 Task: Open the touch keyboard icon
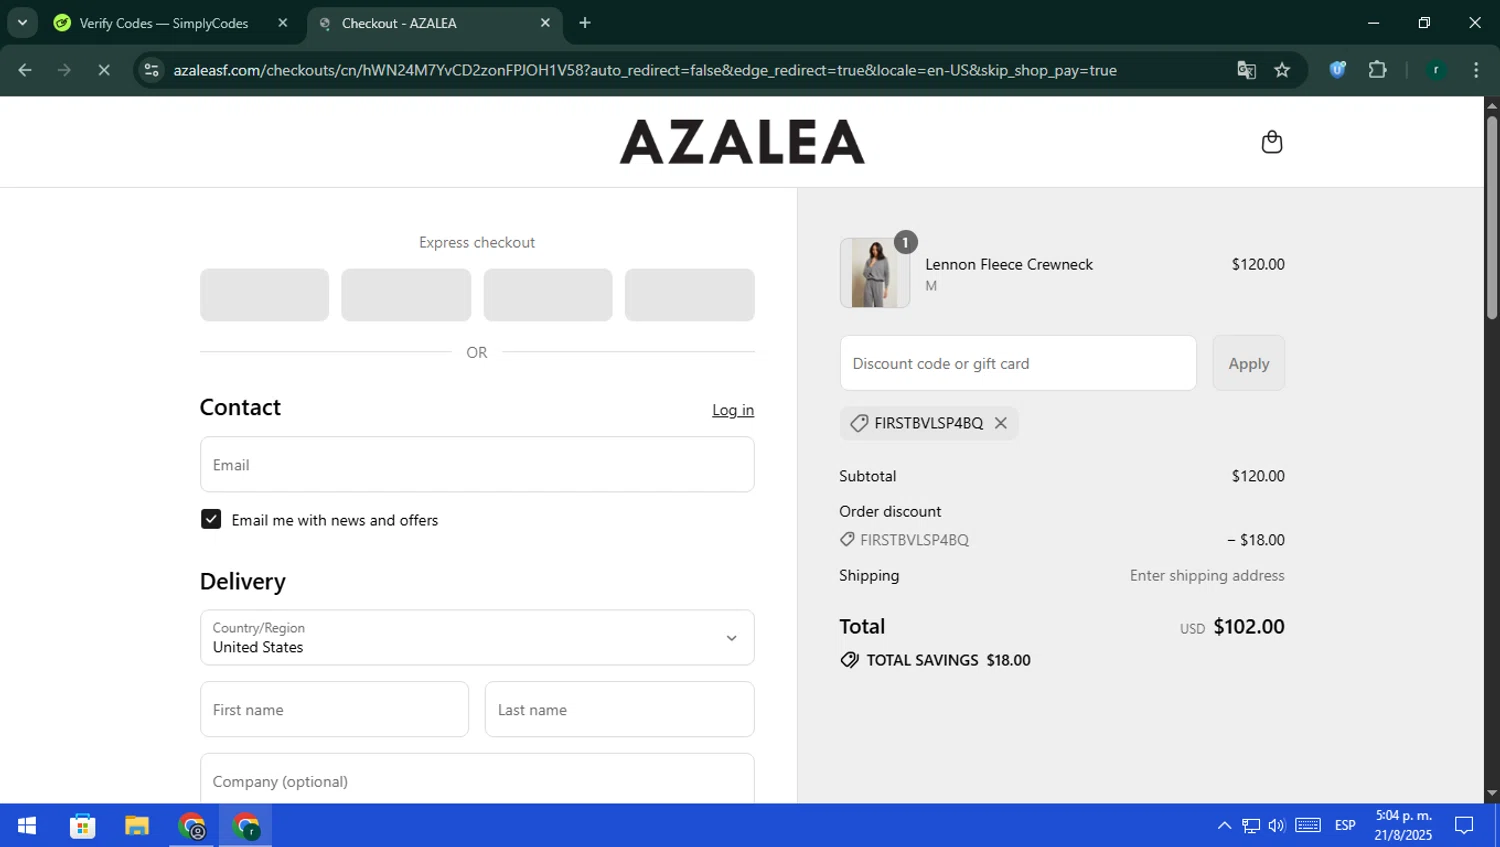[x=1308, y=826]
